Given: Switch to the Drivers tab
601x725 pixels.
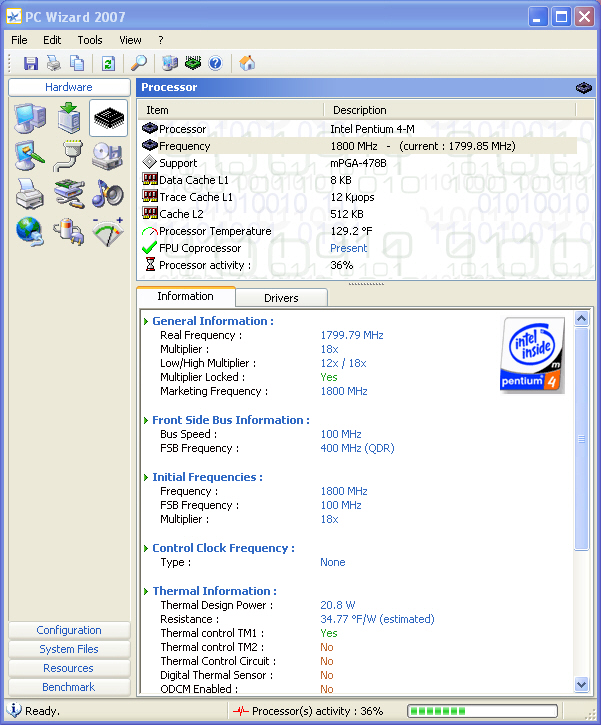Looking at the screenshot, I should pos(281,298).
